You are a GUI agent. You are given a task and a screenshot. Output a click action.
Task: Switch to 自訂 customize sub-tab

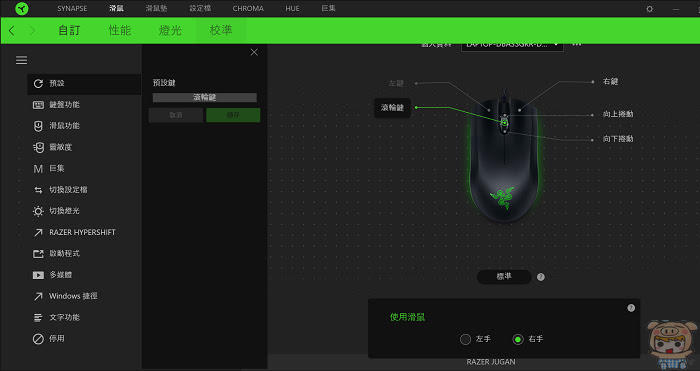tap(69, 30)
